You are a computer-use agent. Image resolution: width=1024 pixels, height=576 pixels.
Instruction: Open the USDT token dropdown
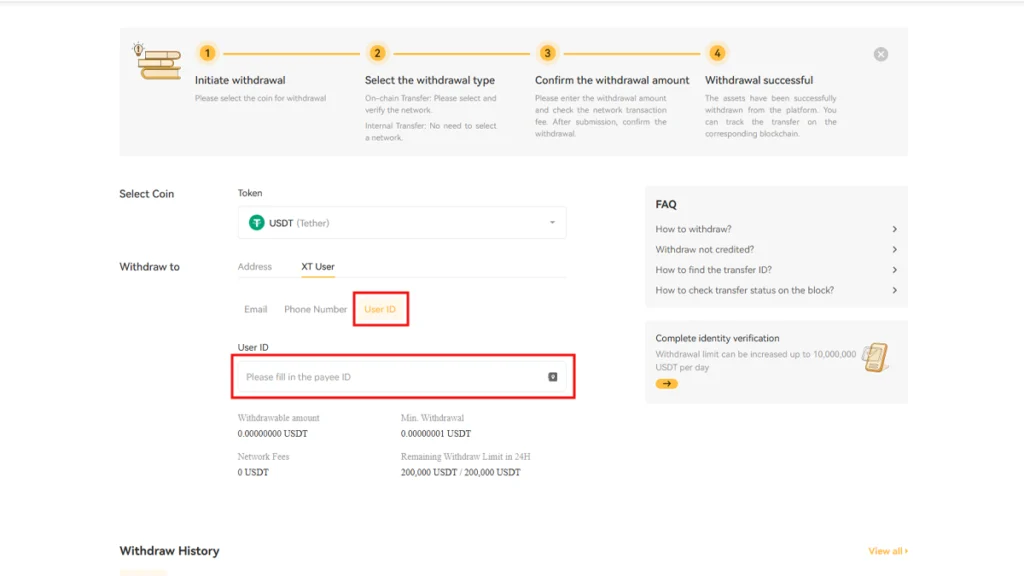click(x=402, y=223)
